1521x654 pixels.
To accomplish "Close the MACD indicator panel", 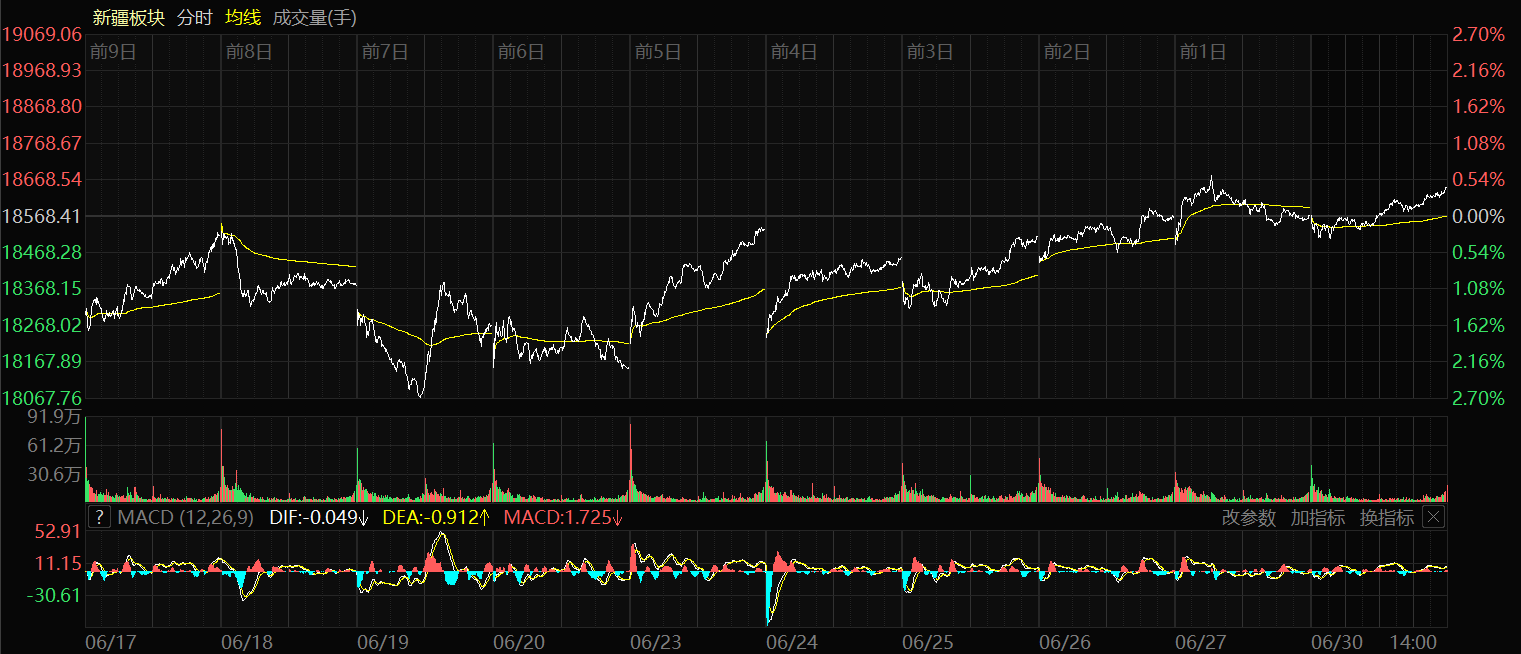I will 1434,517.
